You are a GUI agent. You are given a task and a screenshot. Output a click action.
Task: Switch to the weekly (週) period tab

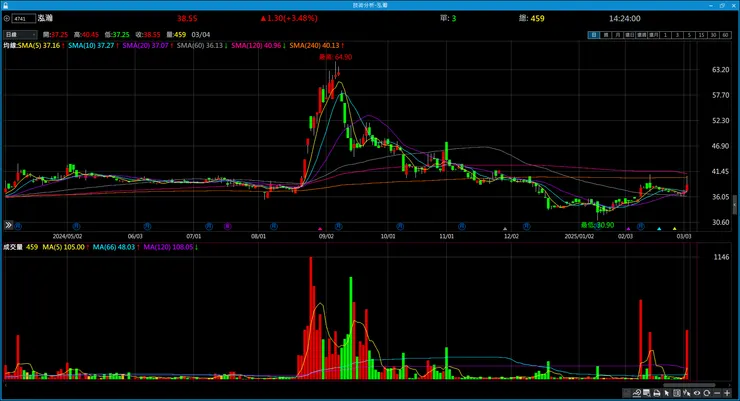[606, 35]
